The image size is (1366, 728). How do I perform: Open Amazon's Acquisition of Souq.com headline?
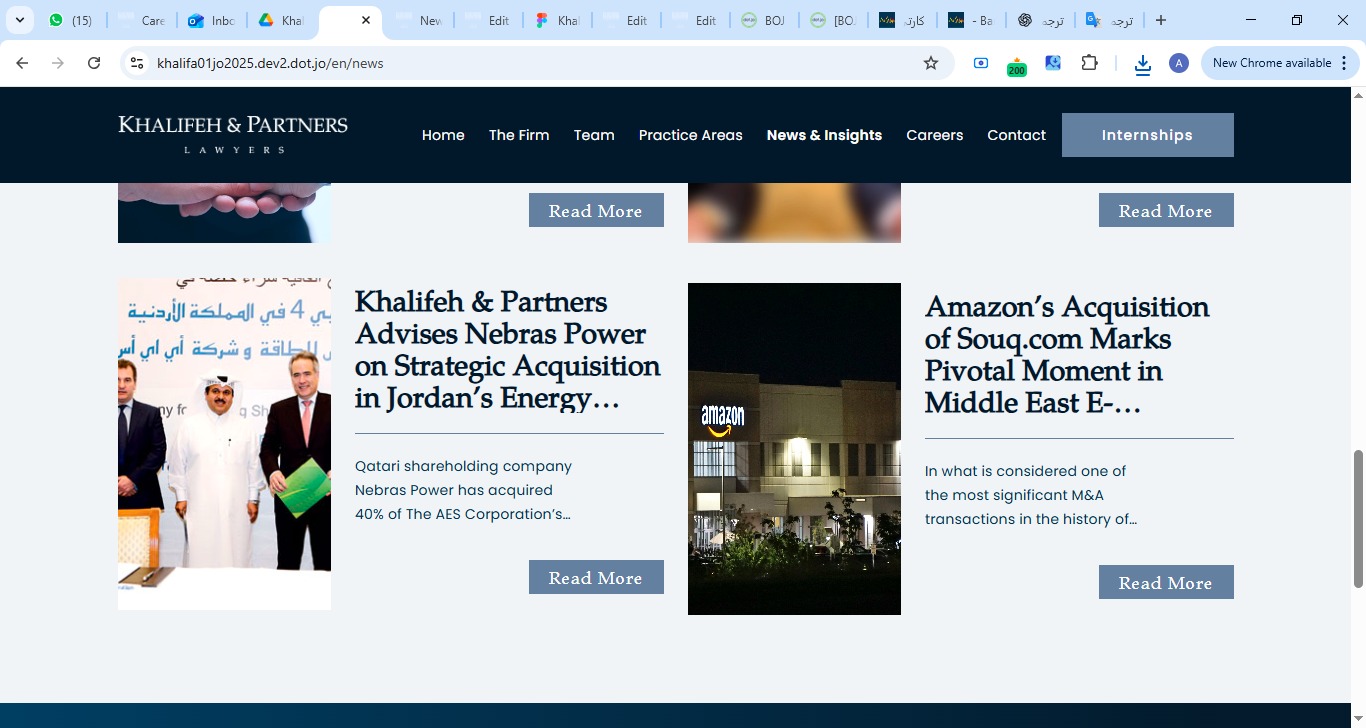point(1067,355)
